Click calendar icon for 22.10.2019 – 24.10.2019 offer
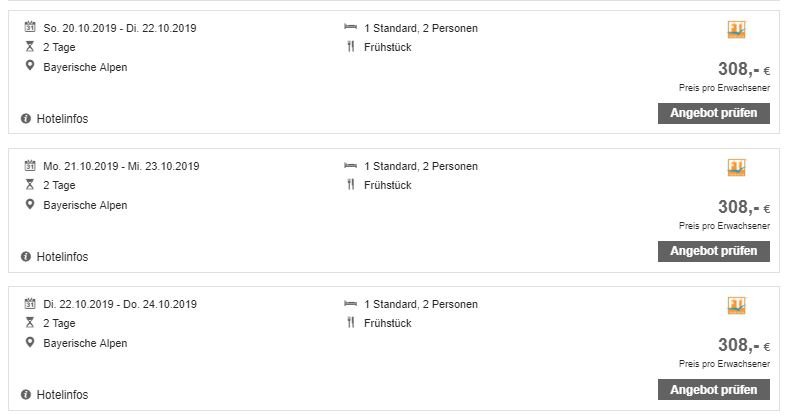 click(x=30, y=303)
